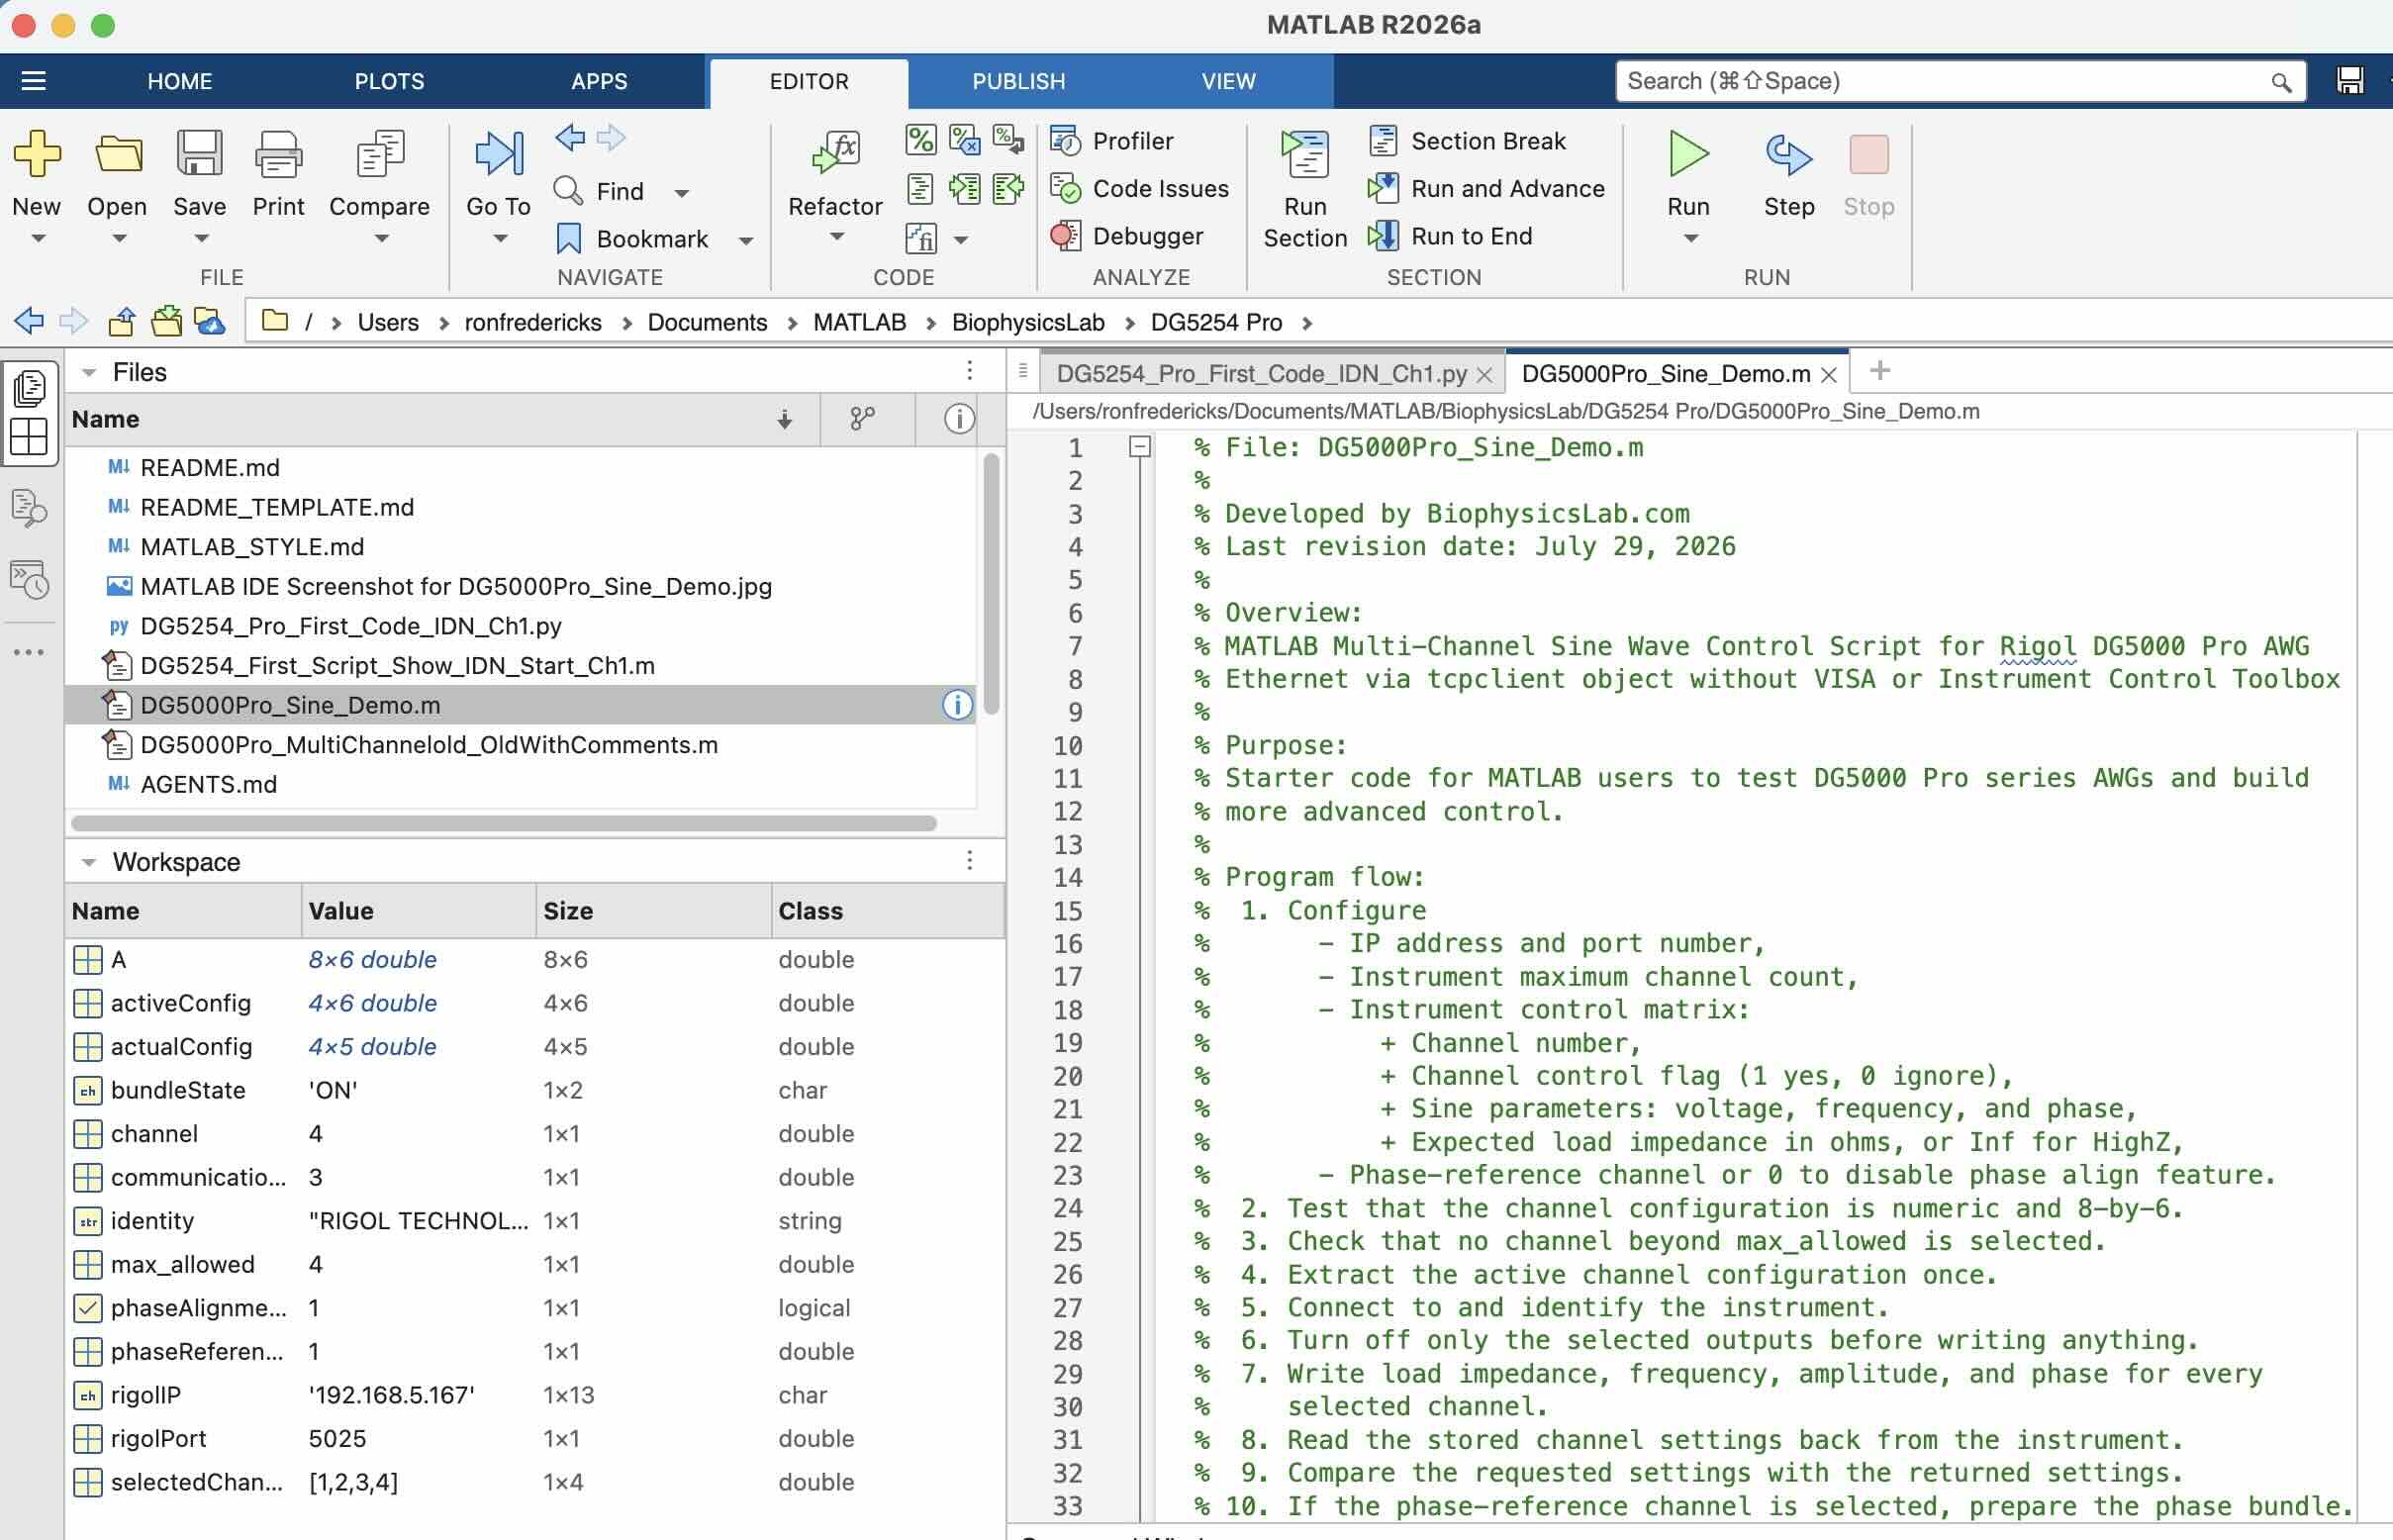Sort Workspace by Class column header

point(888,911)
